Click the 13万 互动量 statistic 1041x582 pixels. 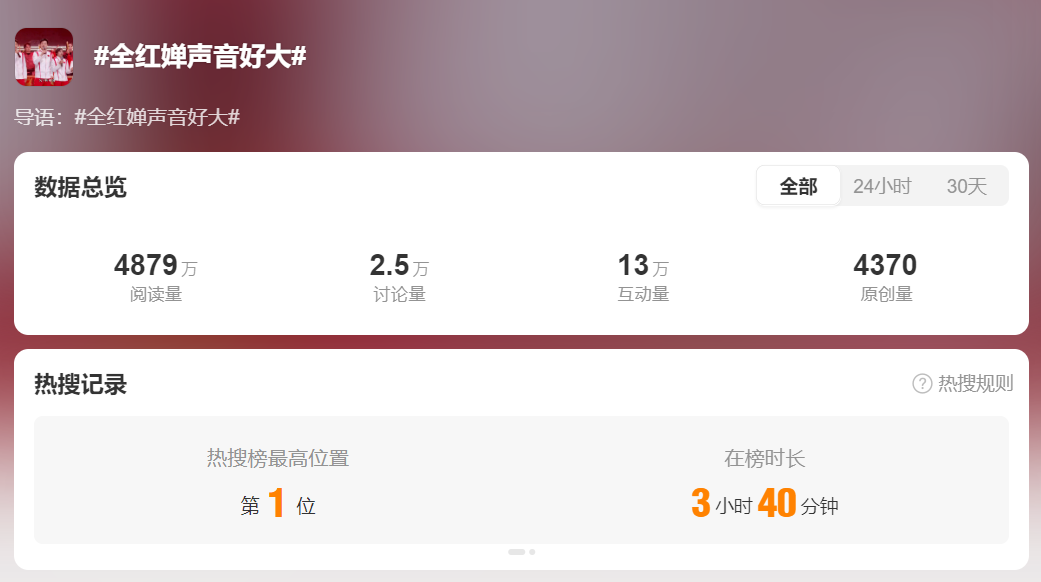coord(643,277)
